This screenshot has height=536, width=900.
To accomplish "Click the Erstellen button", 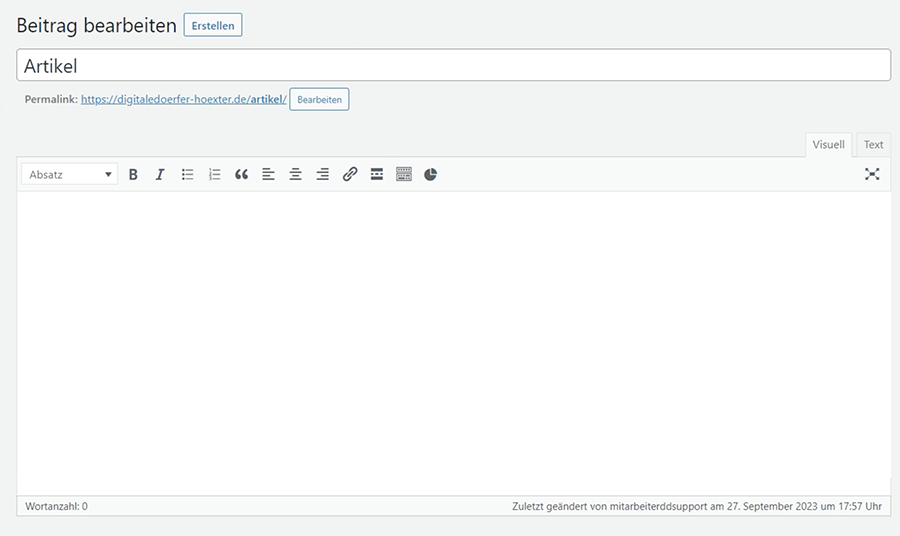I will (213, 26).
